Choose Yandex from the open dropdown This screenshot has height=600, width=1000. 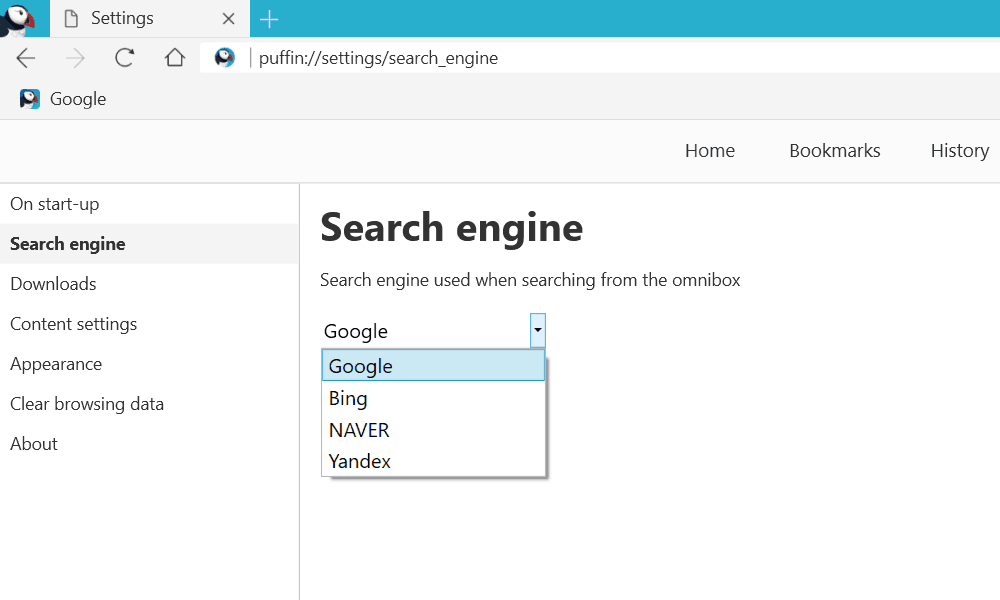pos(359,461)
